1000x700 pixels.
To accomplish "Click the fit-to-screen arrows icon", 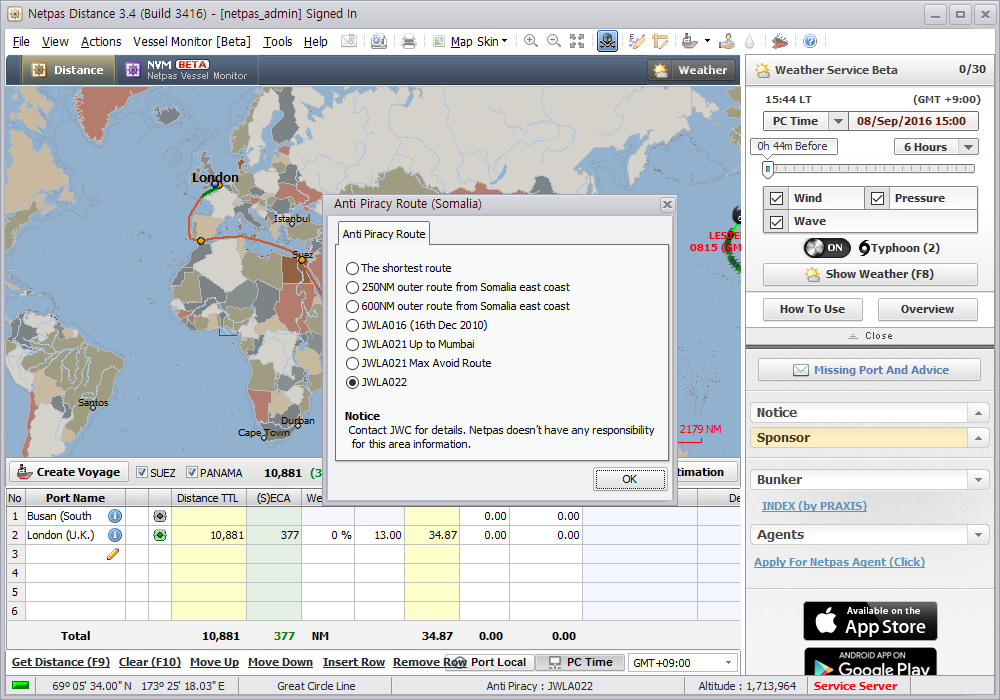I will 577,41.
